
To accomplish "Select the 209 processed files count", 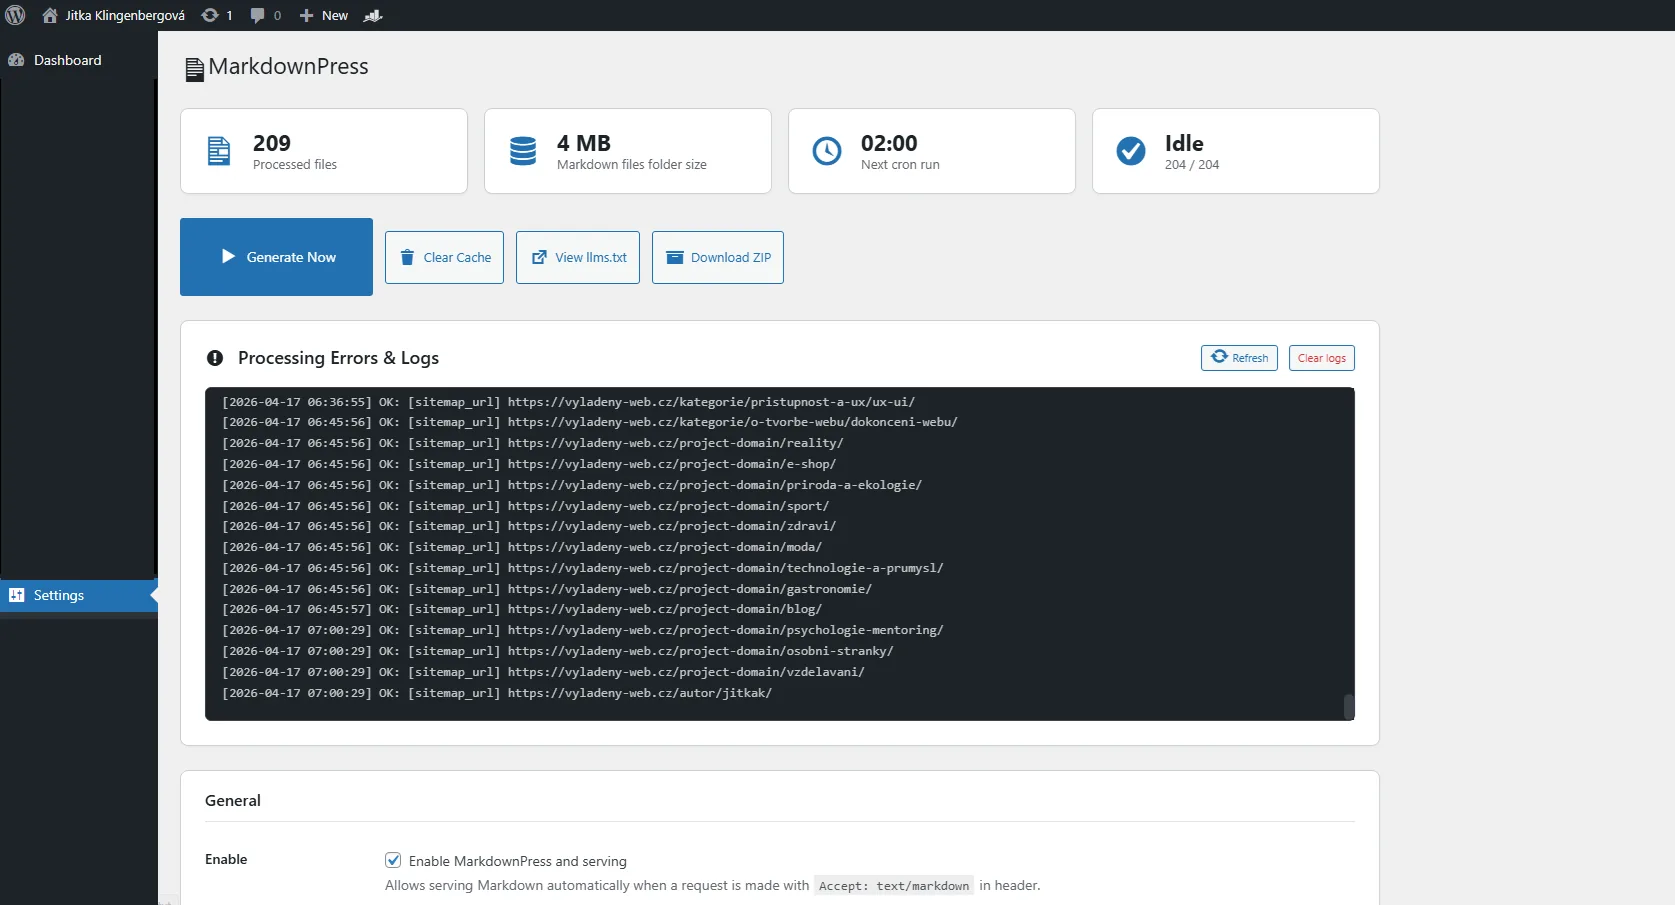I will (272, 143).
